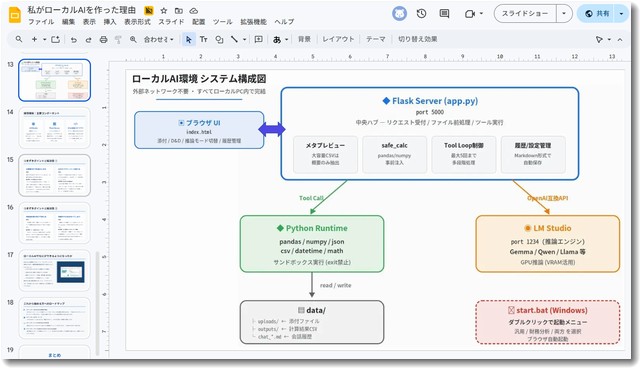Viewport: 640px width, 368px height.
Task: Open the ツール menu
Action: pyautogui.click(x=222, y=22)
